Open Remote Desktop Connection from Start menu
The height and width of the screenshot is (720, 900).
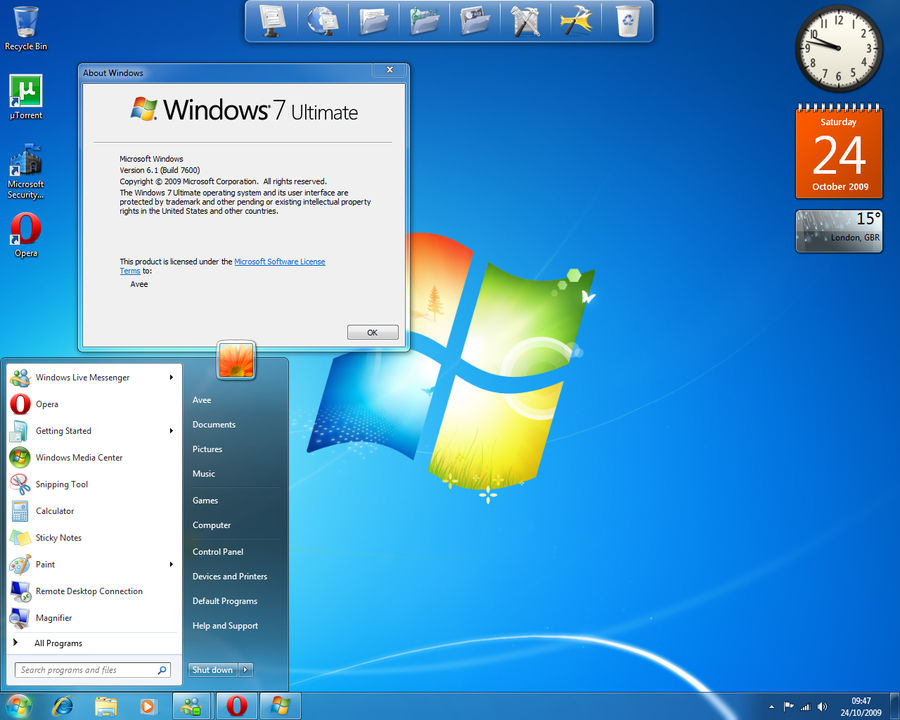(94, 591)
